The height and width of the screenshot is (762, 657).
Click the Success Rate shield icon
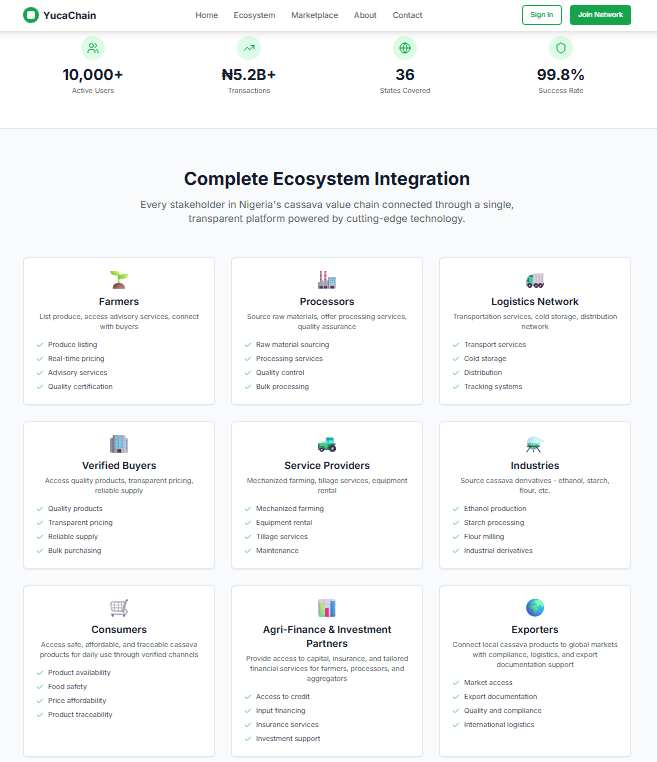click(561, 48)
